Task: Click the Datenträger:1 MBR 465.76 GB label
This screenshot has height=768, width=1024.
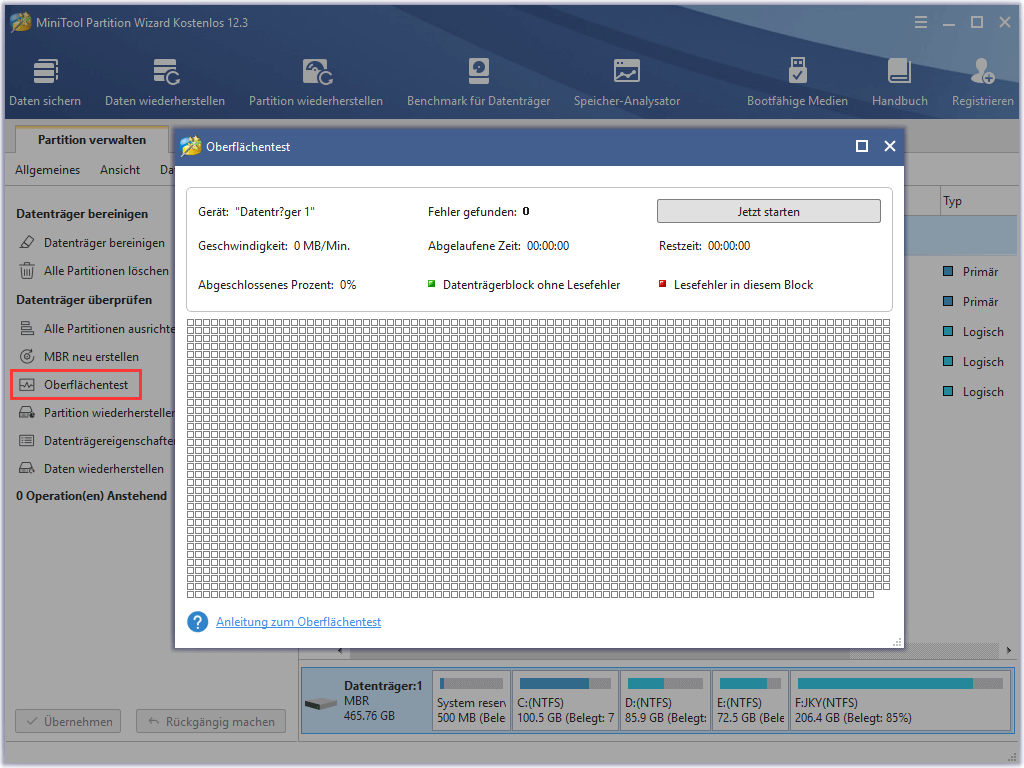Action: point(383,701)
